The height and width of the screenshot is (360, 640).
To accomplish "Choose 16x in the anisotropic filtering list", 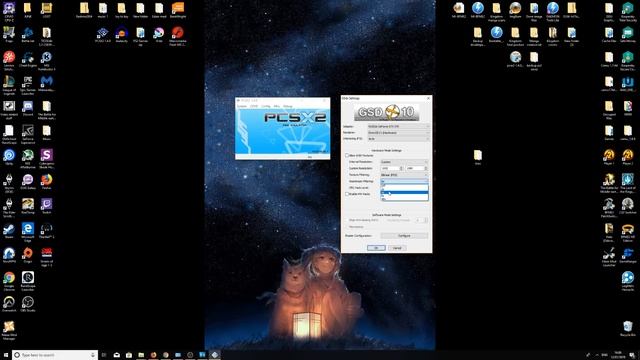I will [x=404, y=199].
